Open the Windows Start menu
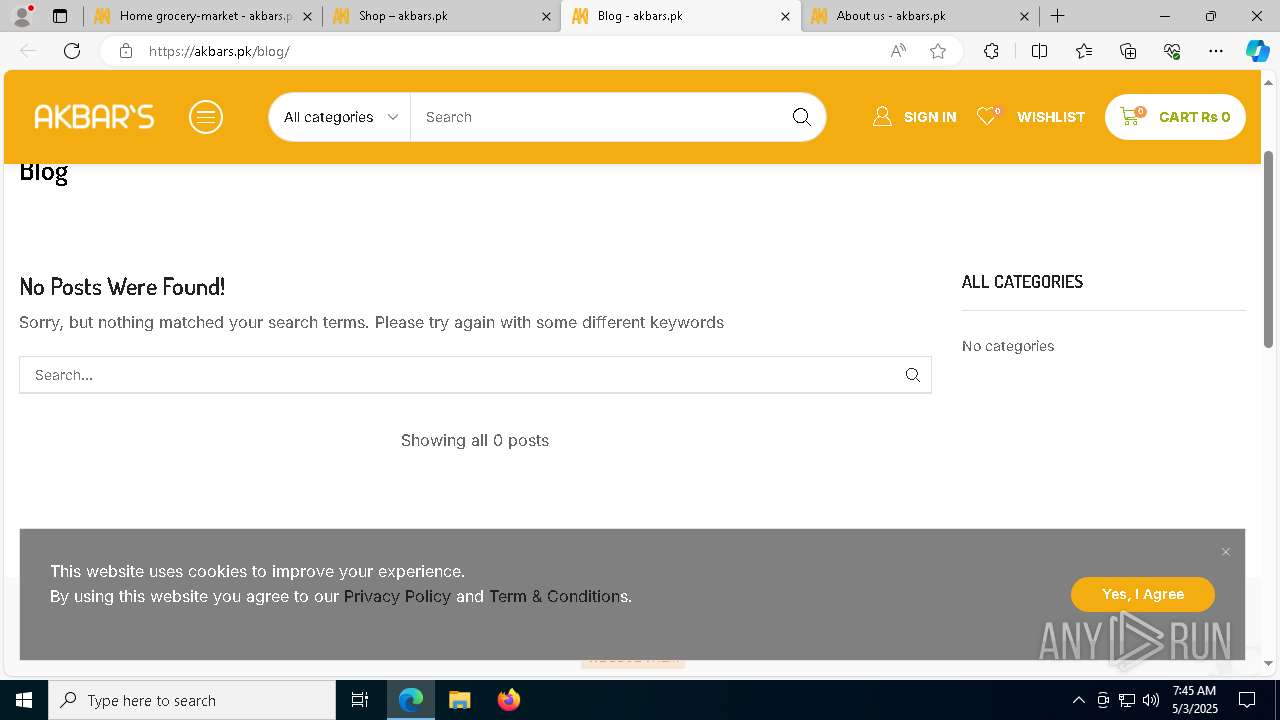1280x720 pixels. tap(24, 700)
